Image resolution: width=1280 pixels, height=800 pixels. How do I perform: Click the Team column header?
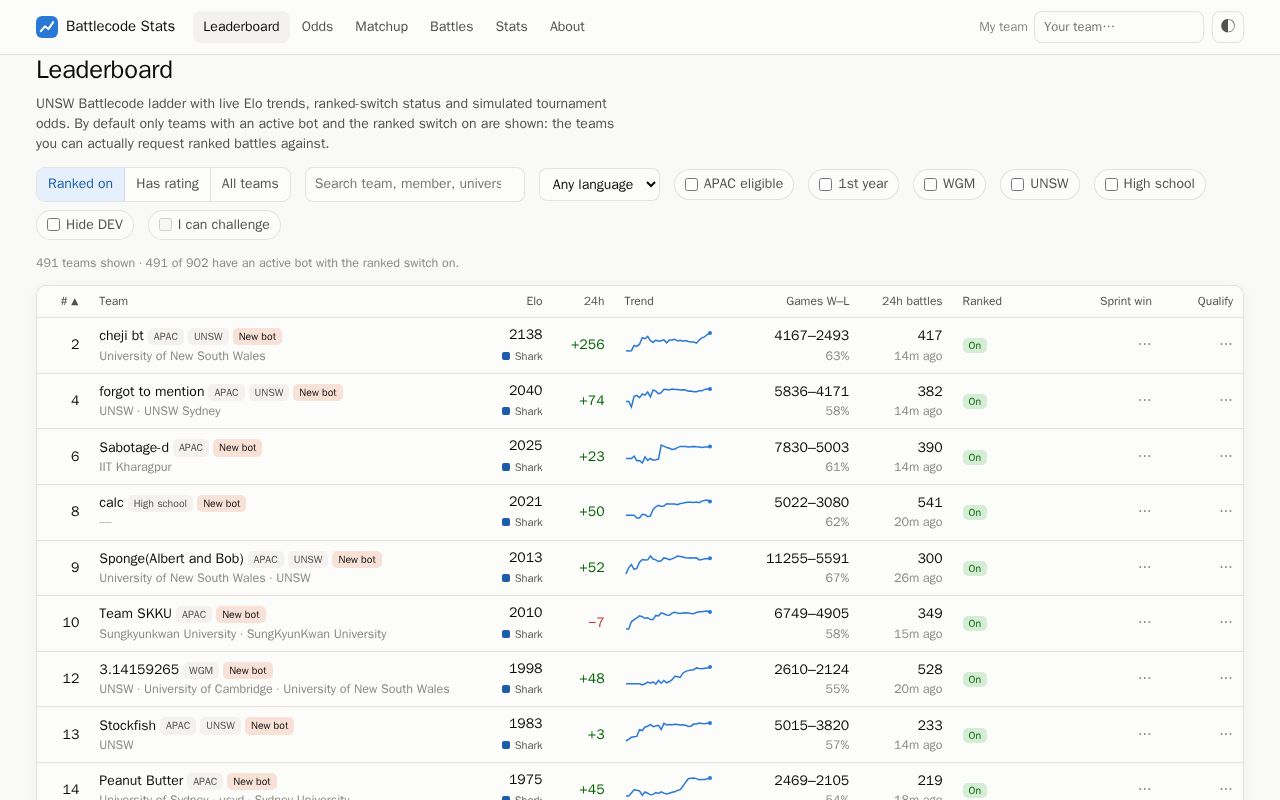113,301
